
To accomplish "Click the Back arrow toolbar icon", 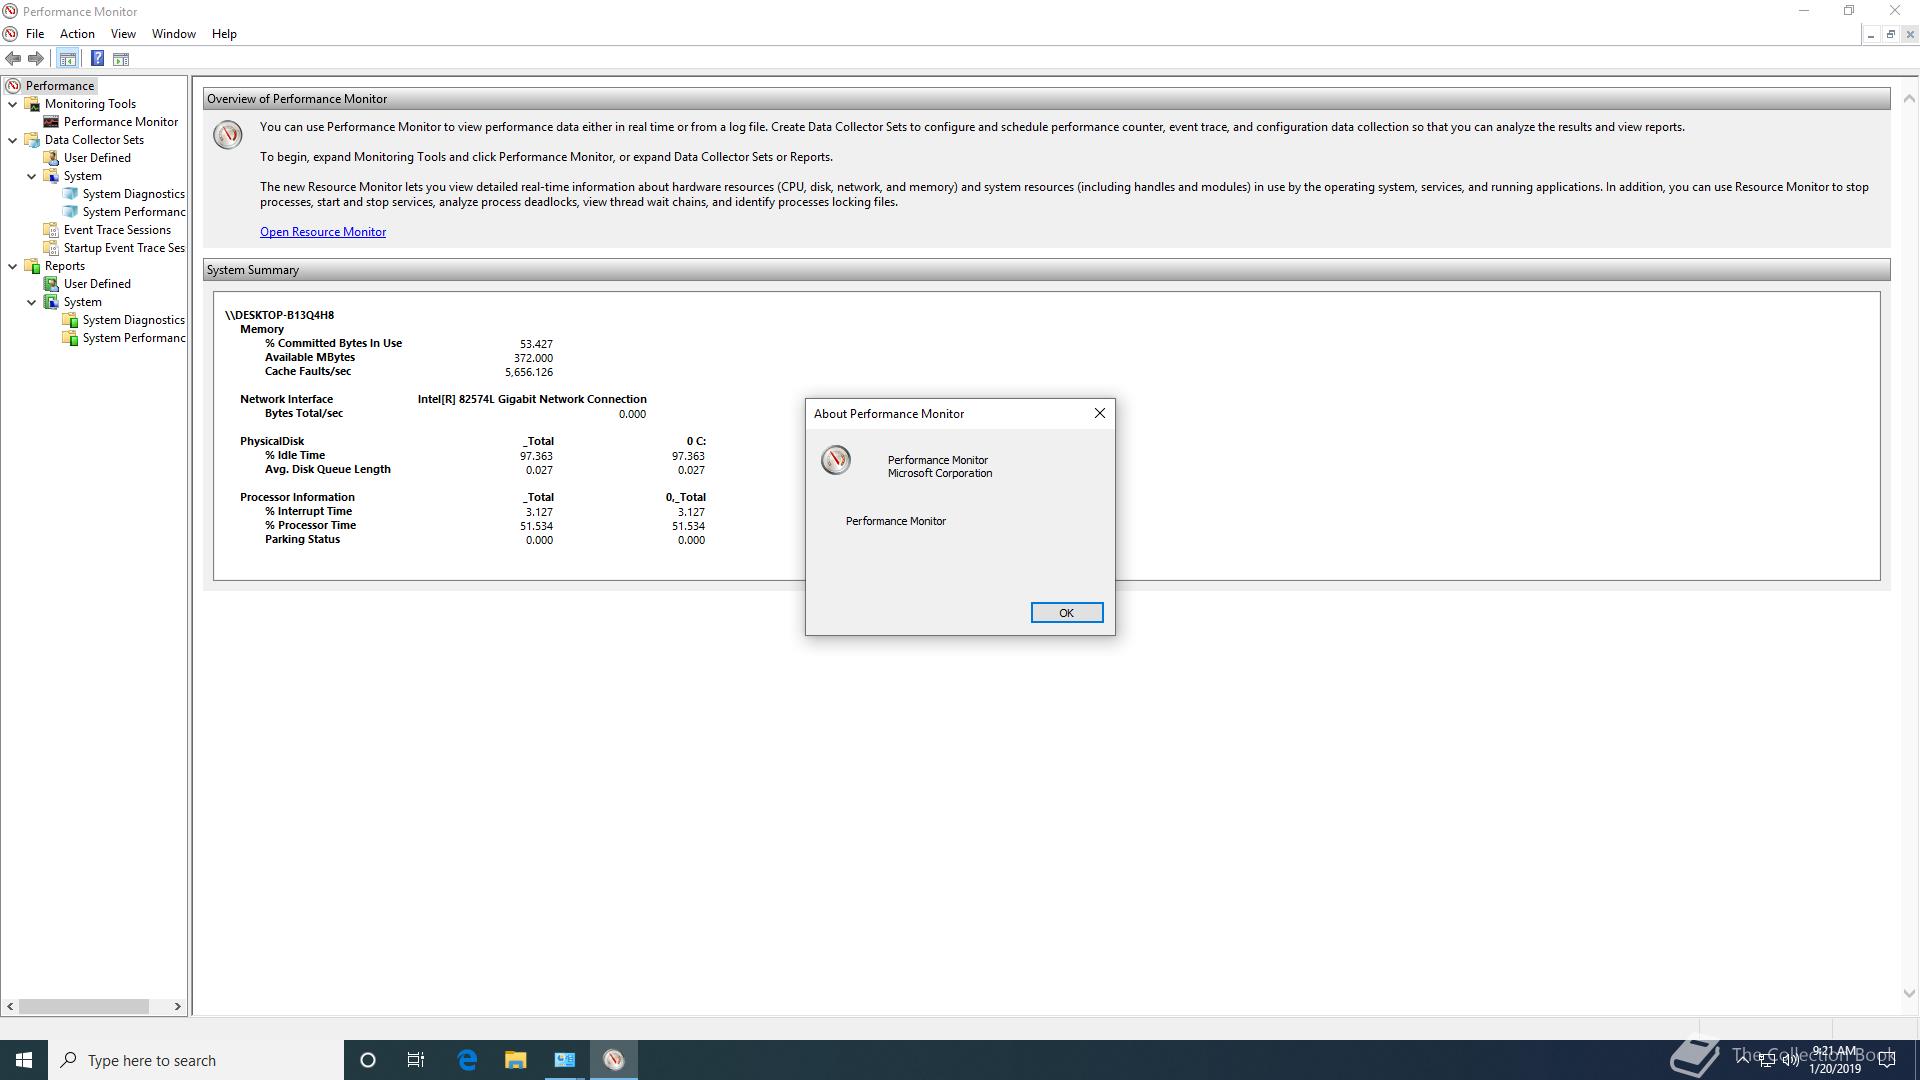I will pos(13,59).
